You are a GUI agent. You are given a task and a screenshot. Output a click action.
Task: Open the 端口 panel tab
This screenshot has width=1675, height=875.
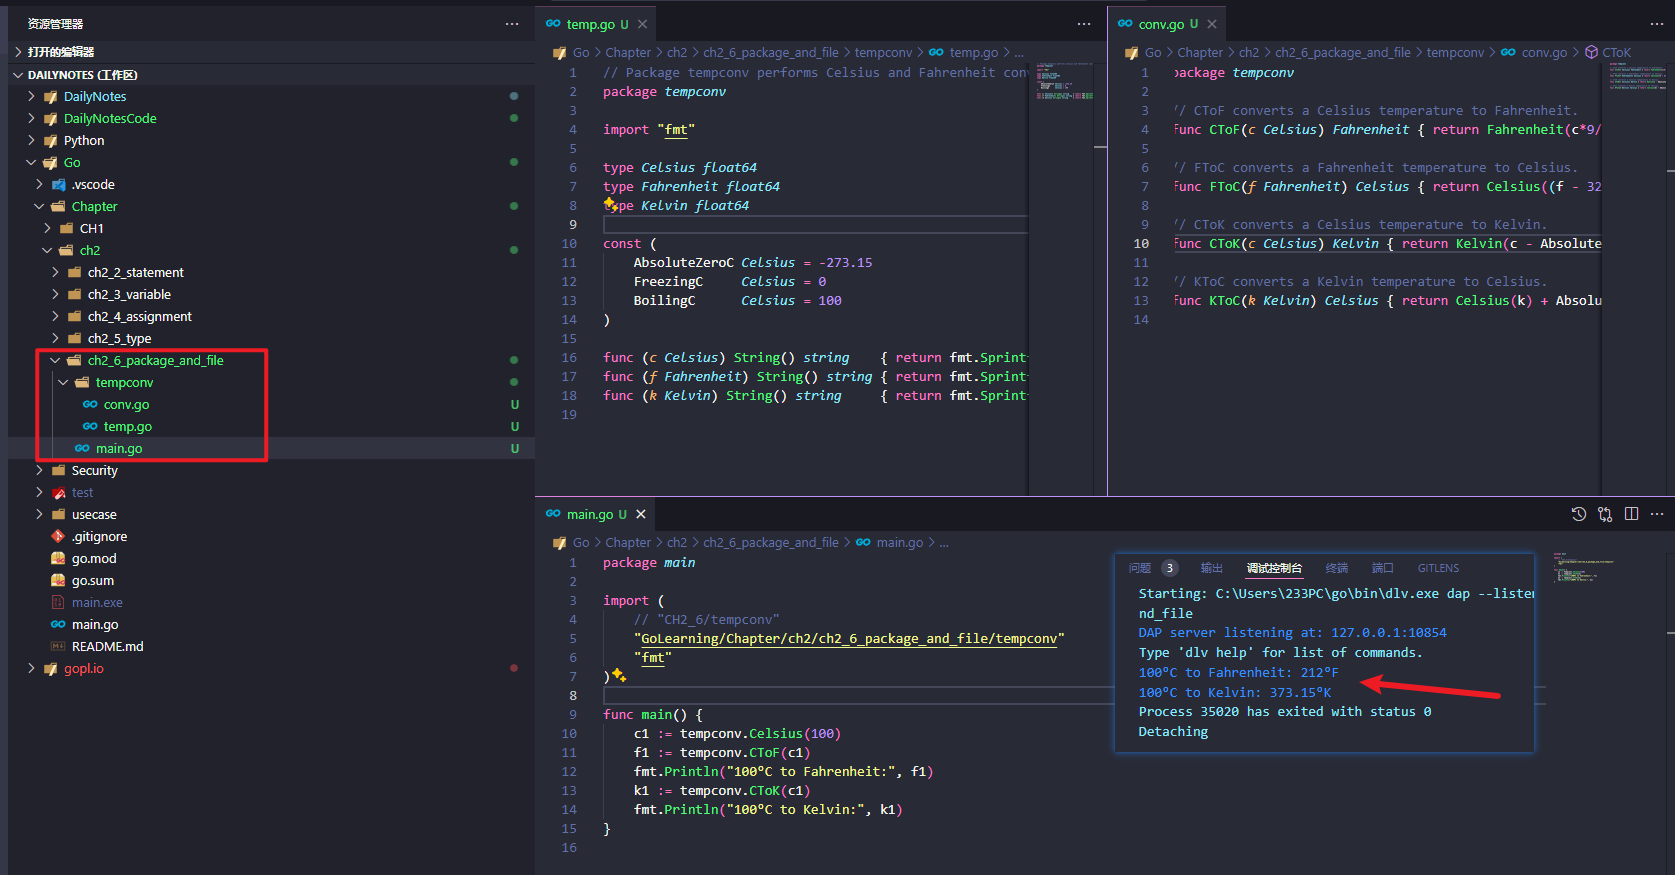point(1382,568)
